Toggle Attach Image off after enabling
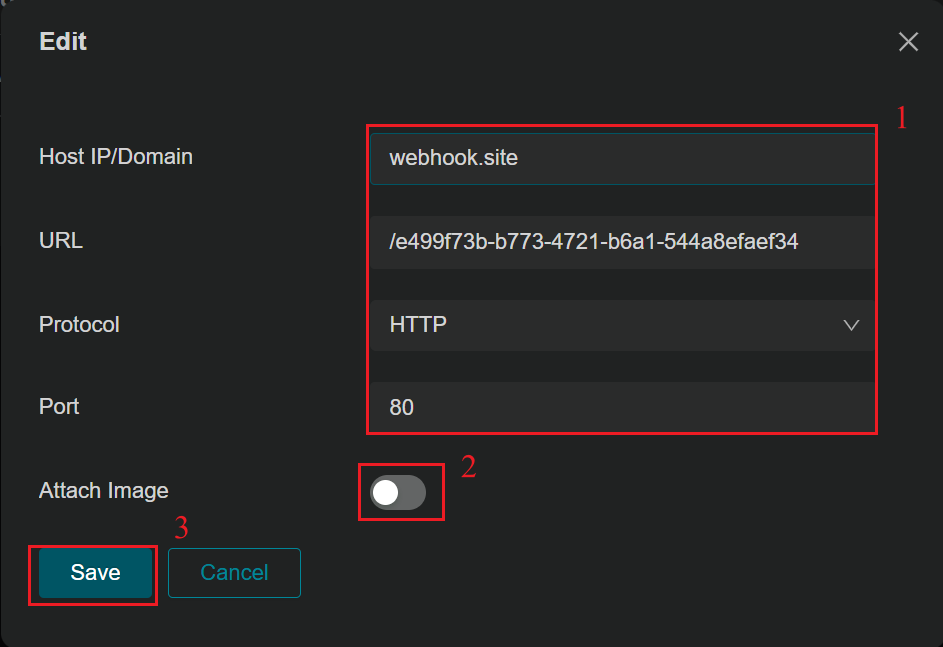This screenshot has width=943, height=647. click(401, 491)
